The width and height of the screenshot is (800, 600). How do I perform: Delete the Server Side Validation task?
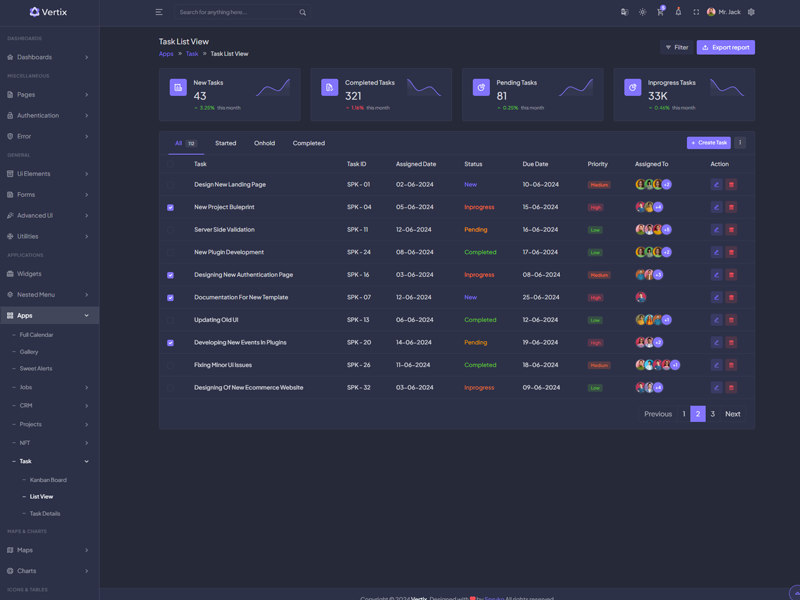pyautogui.click(x=731, y=230)
